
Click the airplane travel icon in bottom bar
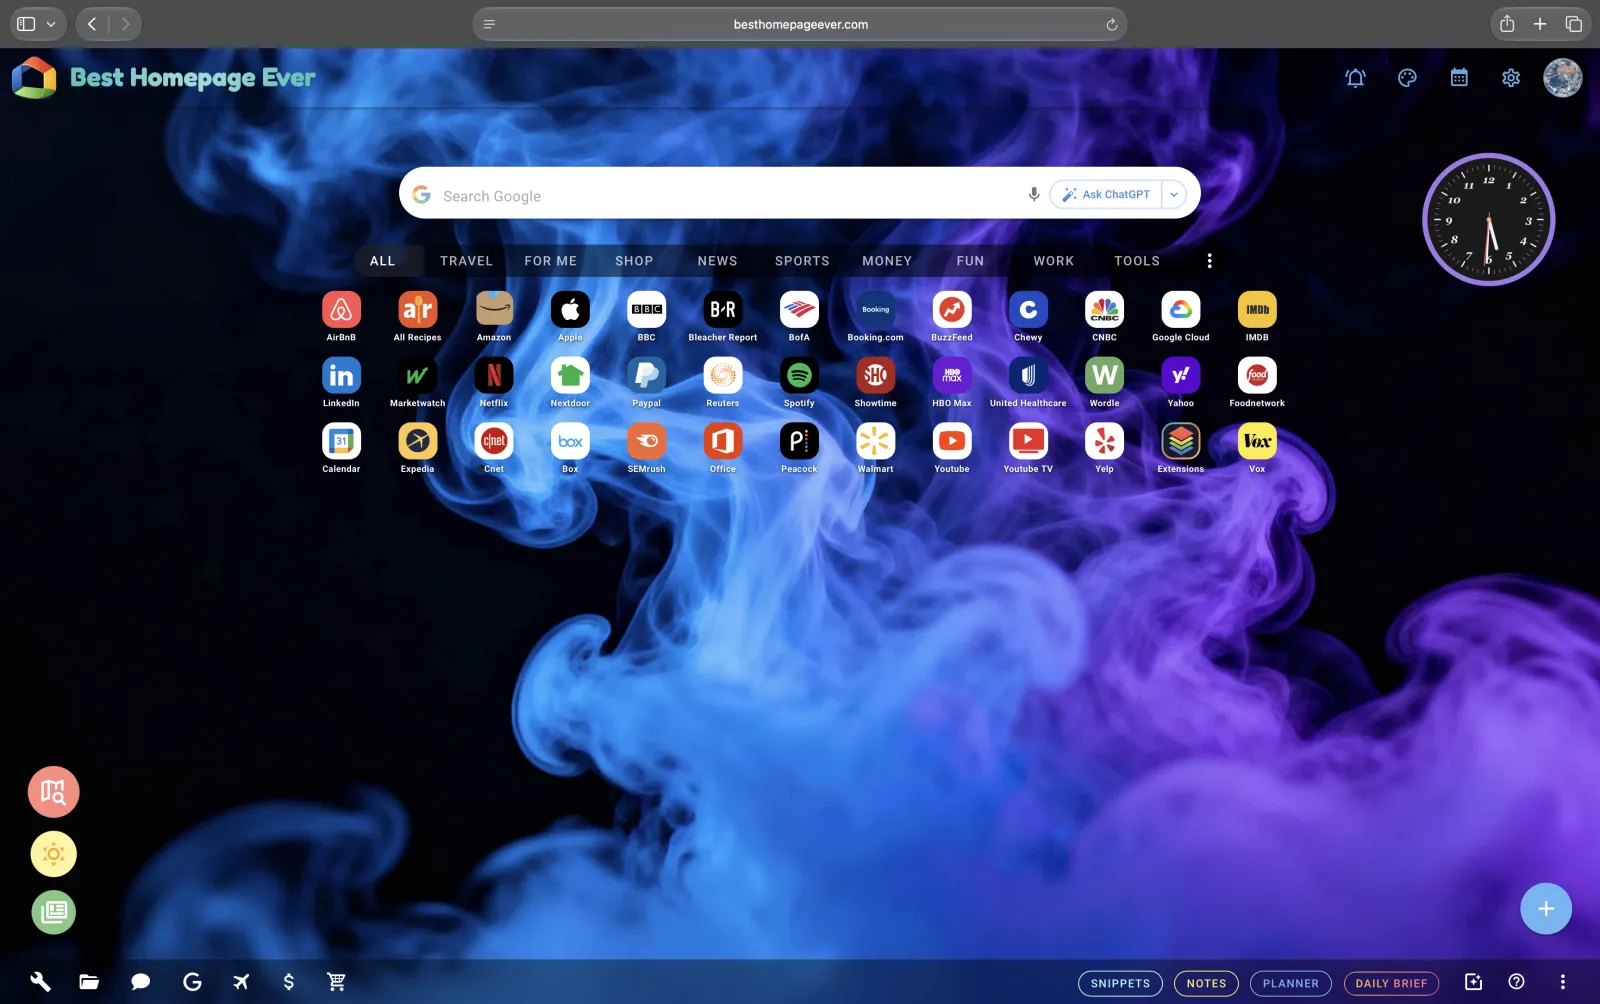241,982
